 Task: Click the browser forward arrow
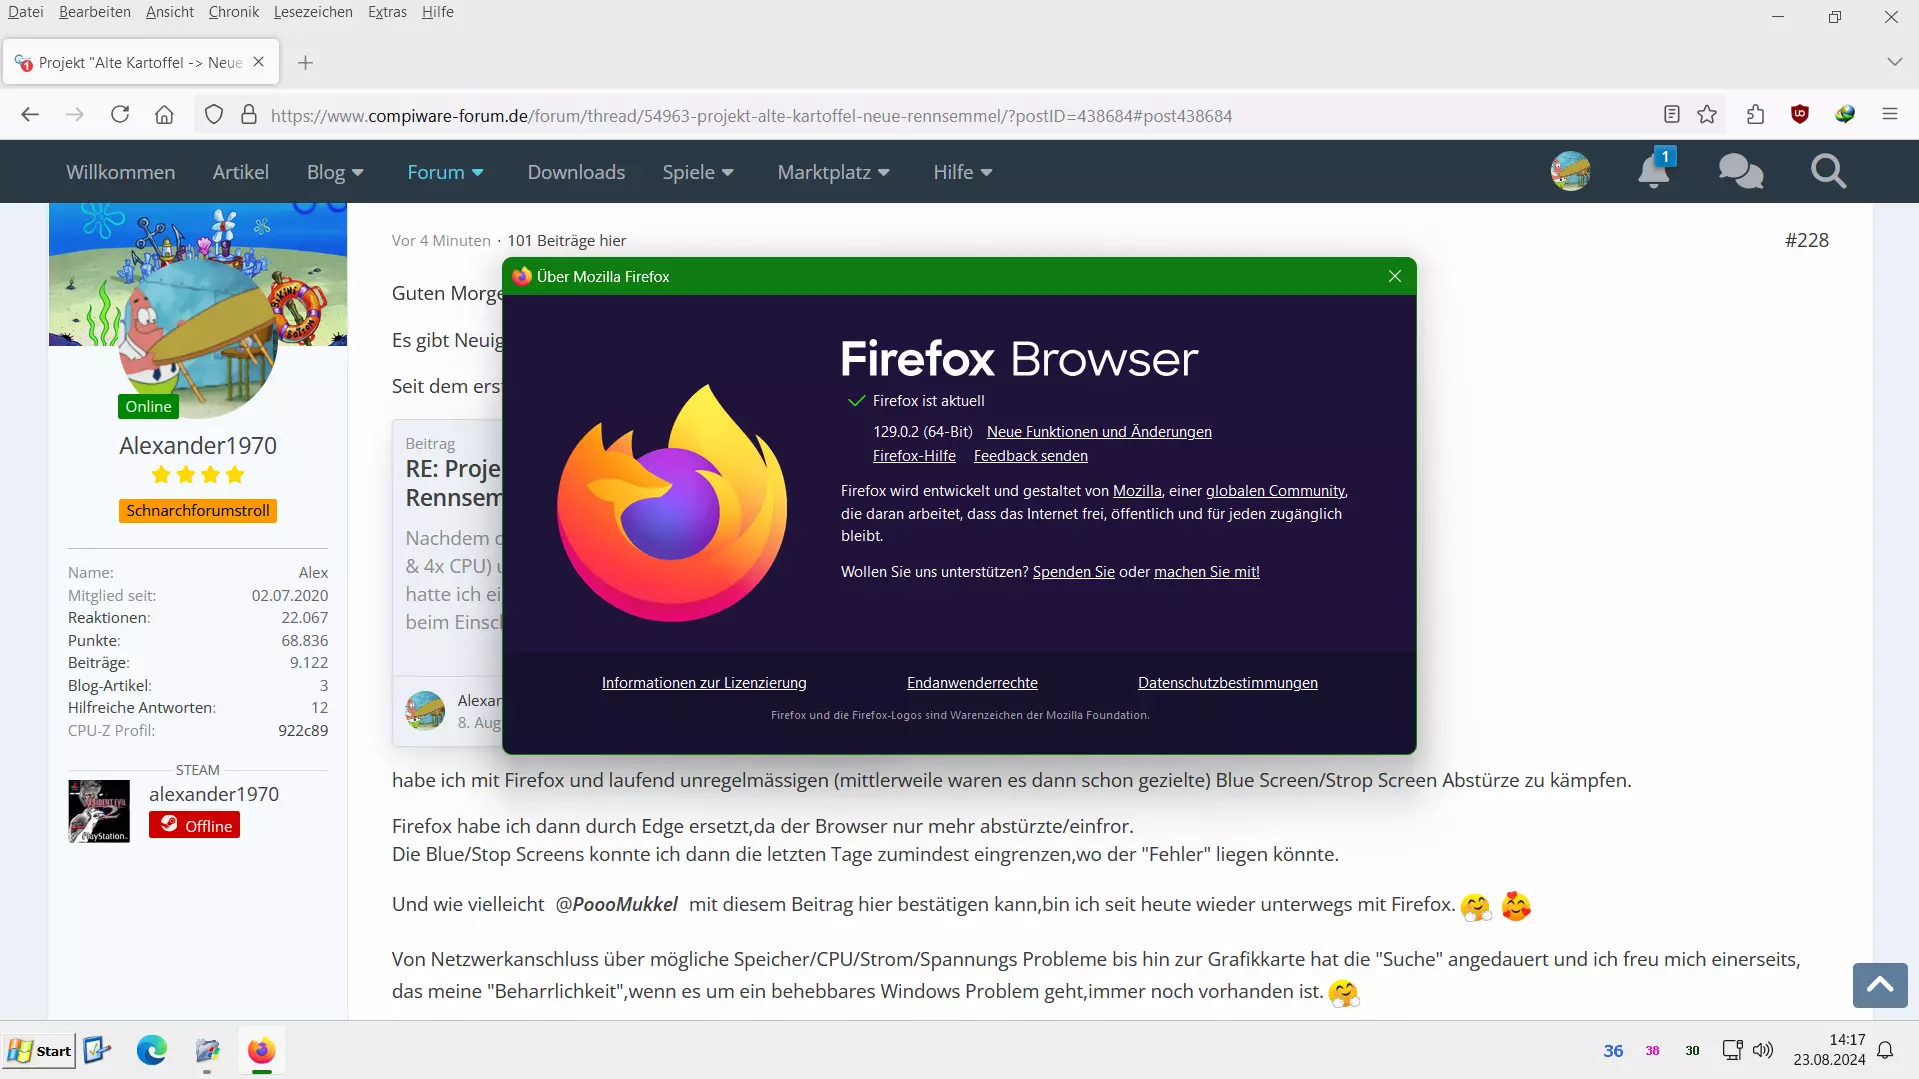coord(75,115)
